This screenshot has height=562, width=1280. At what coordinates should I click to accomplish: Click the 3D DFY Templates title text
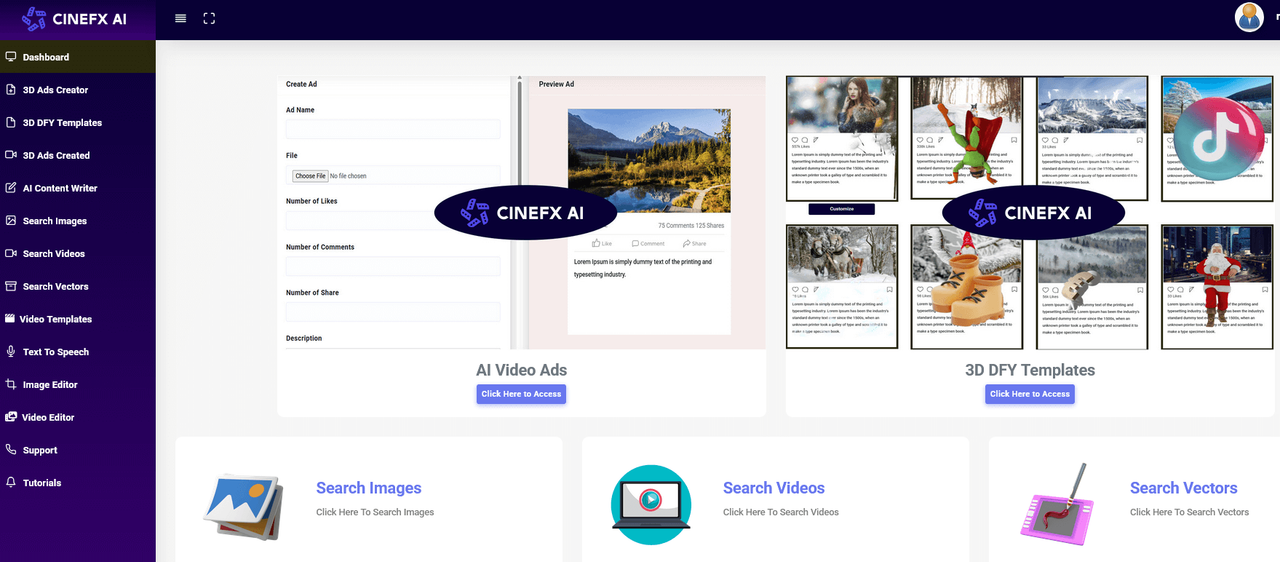(1030, 370)
